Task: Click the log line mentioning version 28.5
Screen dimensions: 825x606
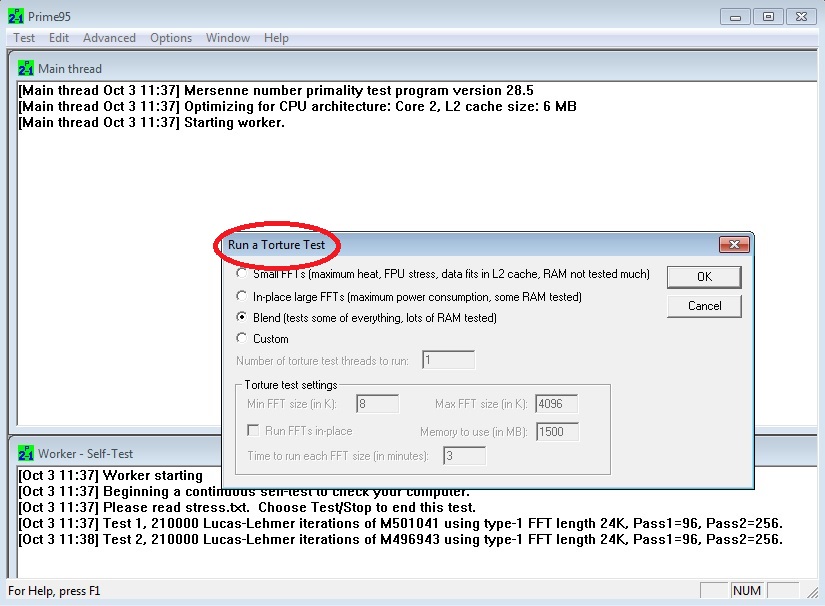Action: pyautogui.click(x=276, y=90)
